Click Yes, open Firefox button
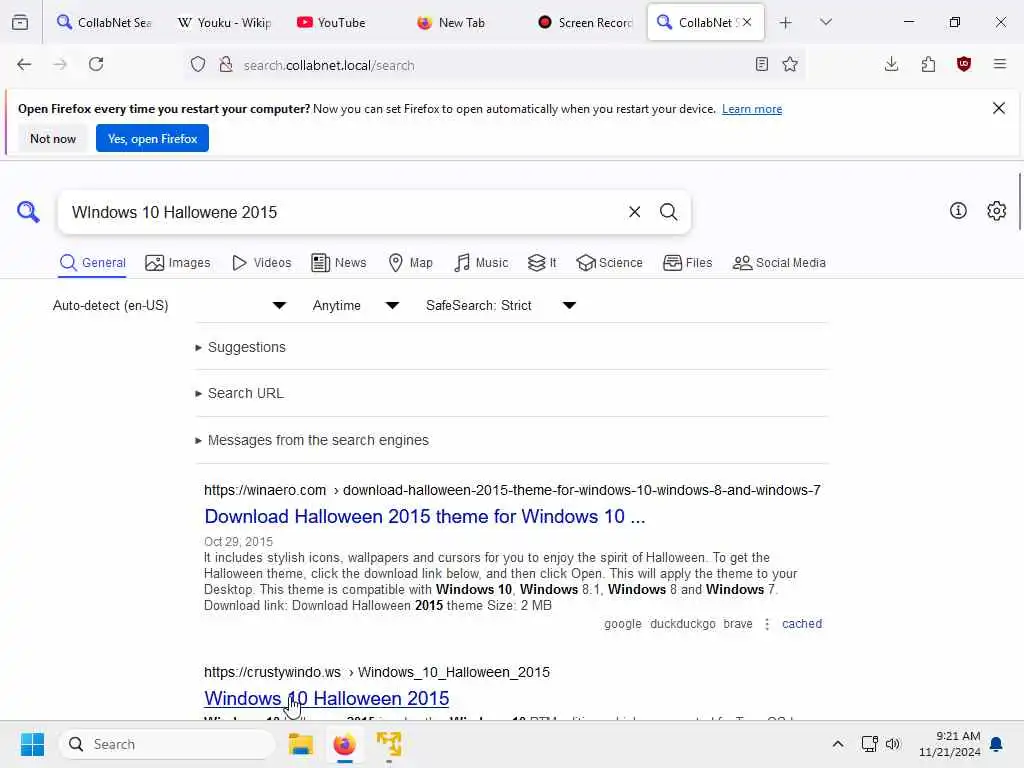Viewport: 1024px width, 768px height. click(152, 138)
